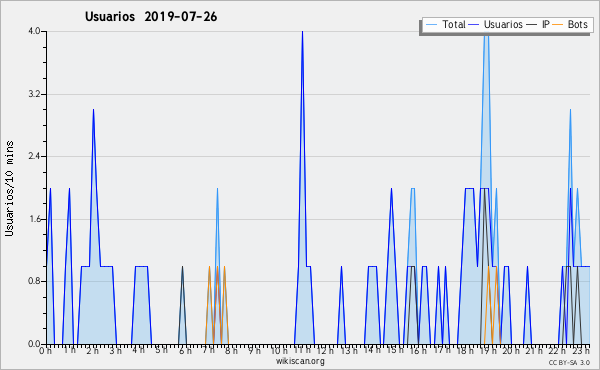Screen dimensions: 600x370
Task: Click the light blue peak at 19 h
Action: point(486,34)
